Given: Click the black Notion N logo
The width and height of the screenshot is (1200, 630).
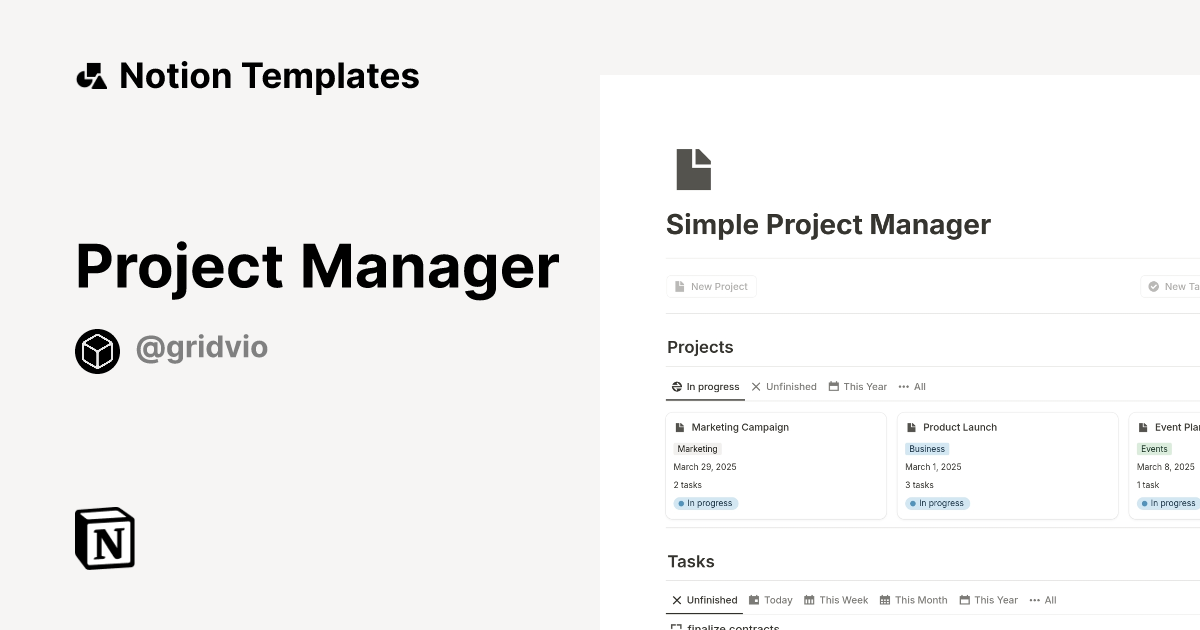Looking at the screenshot, I should tap(104, 538).
